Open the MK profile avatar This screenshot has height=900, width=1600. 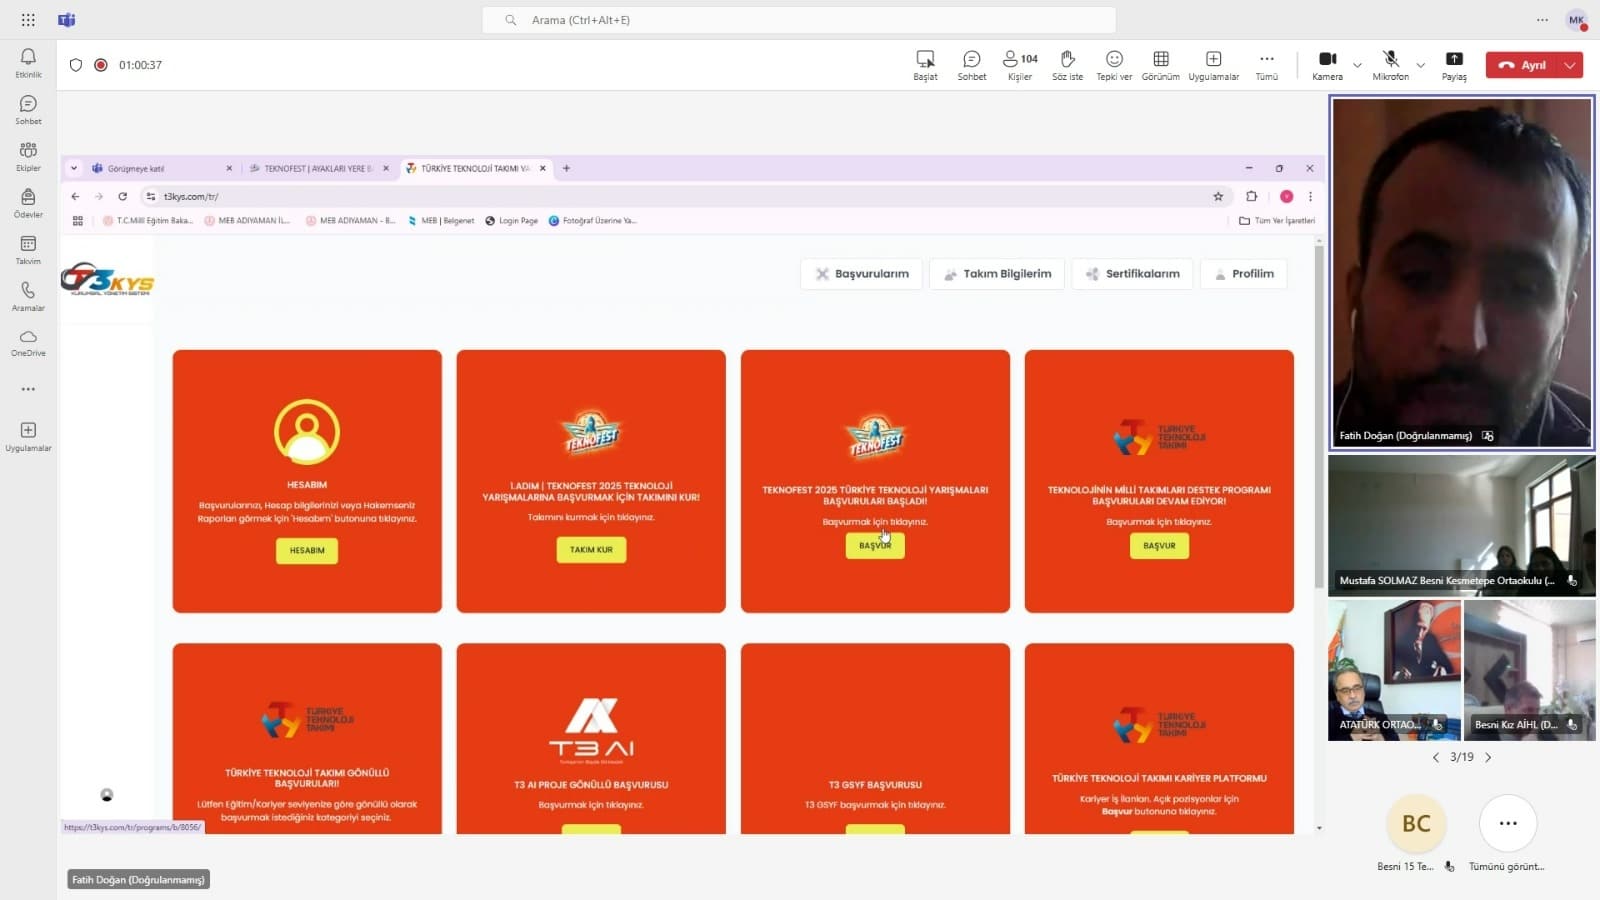[1577, 20]
